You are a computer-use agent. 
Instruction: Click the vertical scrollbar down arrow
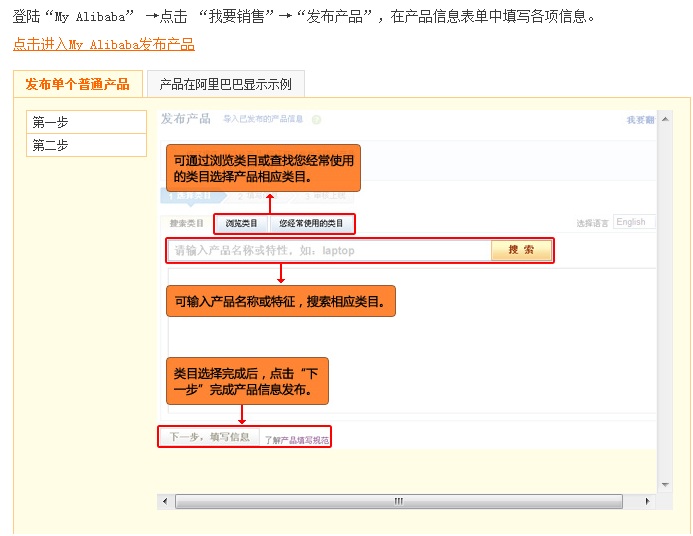[x=665, y=485]
